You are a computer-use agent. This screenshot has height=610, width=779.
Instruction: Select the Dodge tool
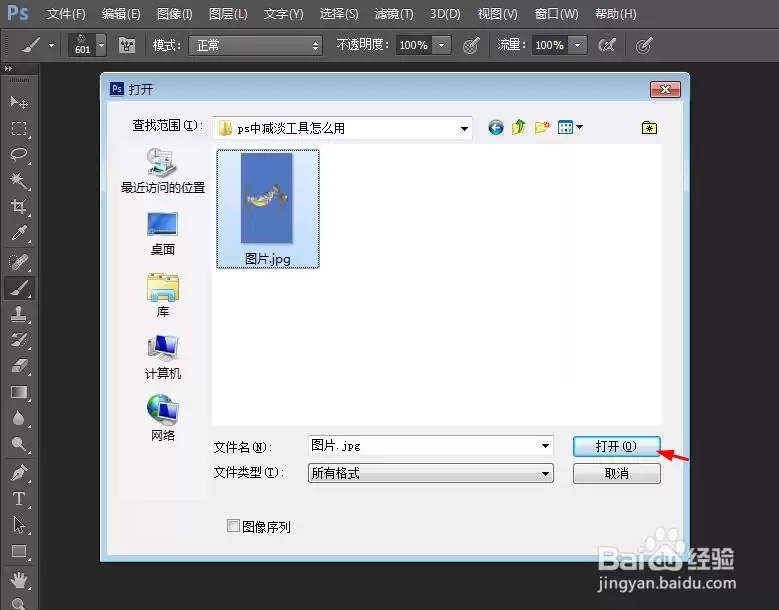(19, 444)
